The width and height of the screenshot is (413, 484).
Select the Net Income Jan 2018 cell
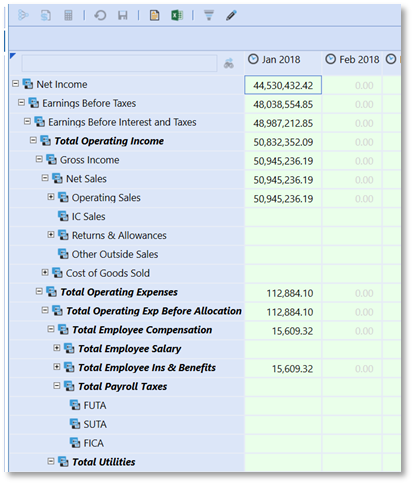click(x=283, y=85)
